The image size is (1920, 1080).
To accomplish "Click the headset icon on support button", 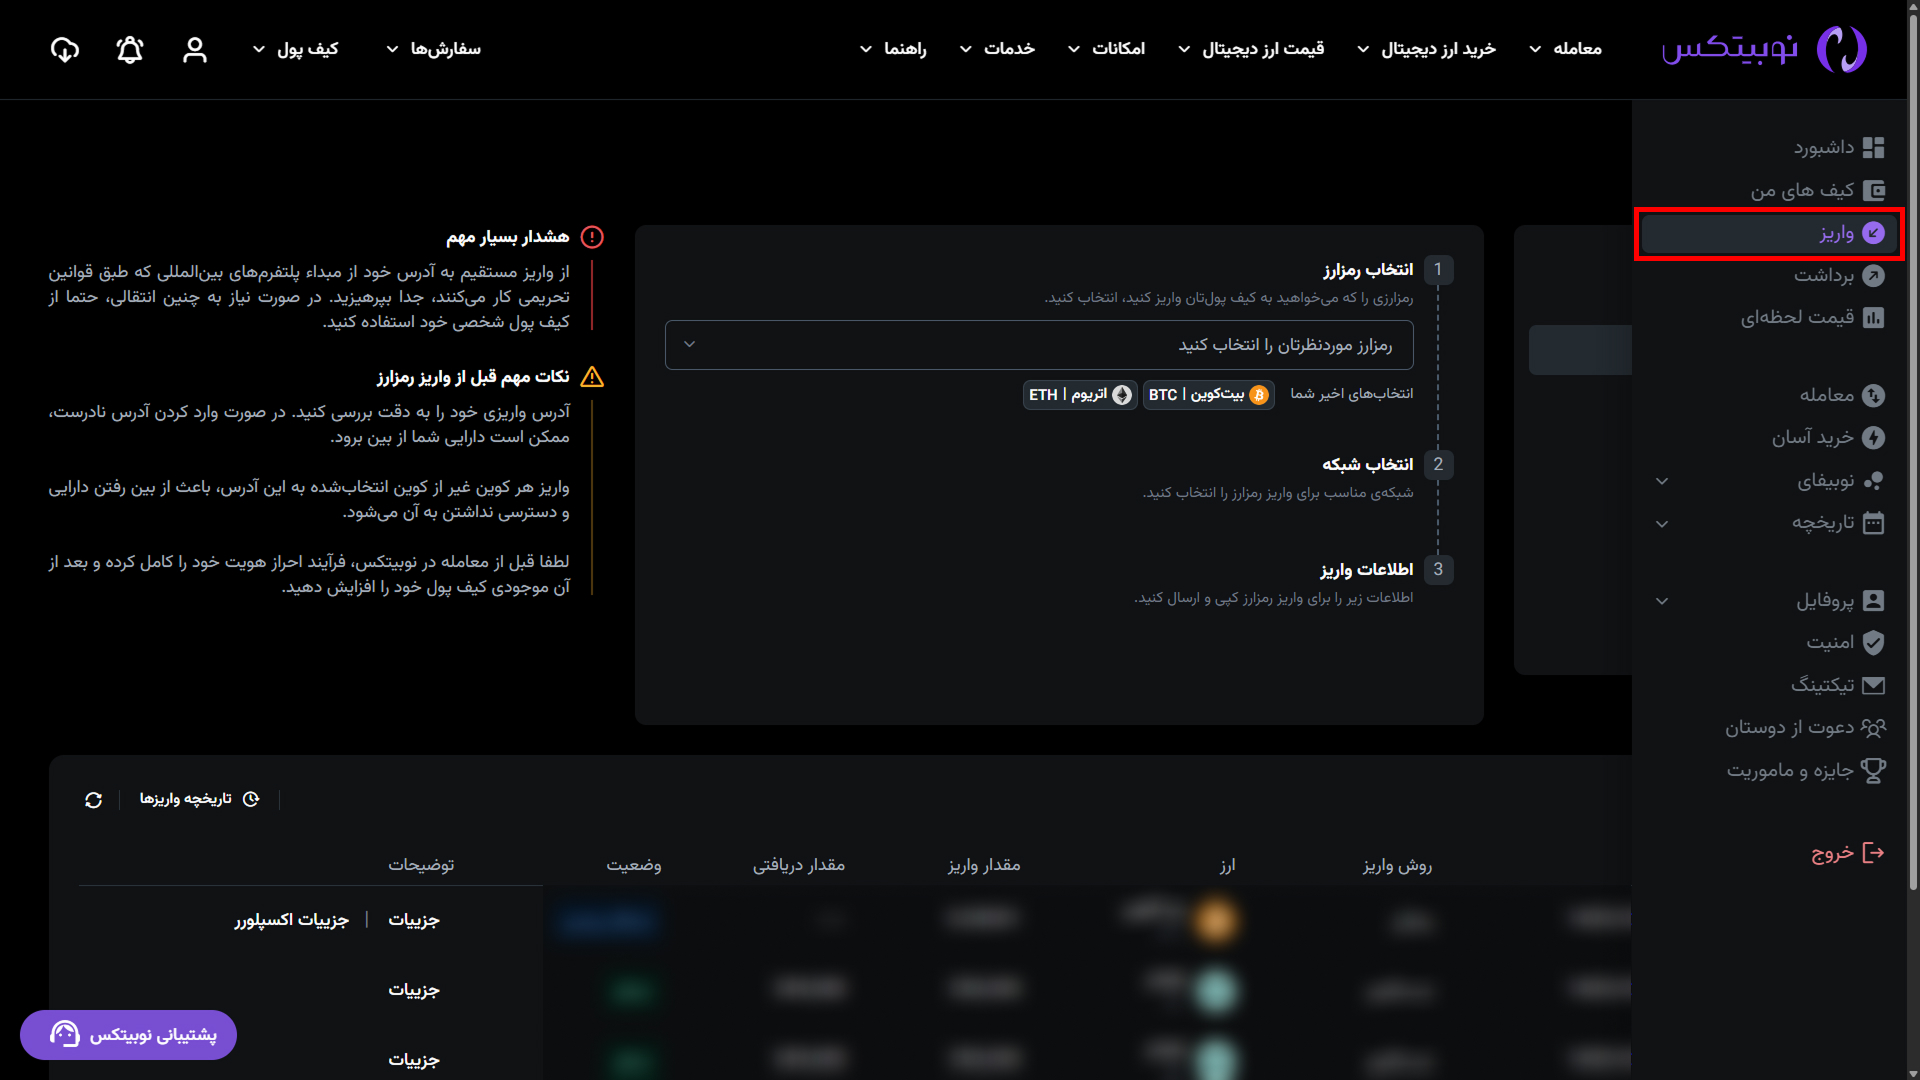I will 65,1034.
